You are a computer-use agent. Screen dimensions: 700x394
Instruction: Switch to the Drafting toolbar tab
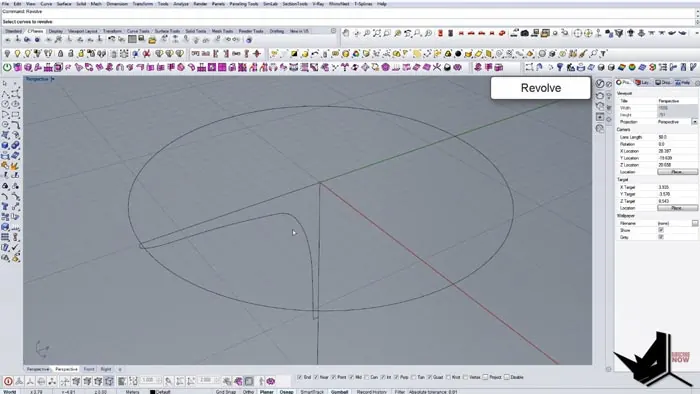tap(276, 31)
